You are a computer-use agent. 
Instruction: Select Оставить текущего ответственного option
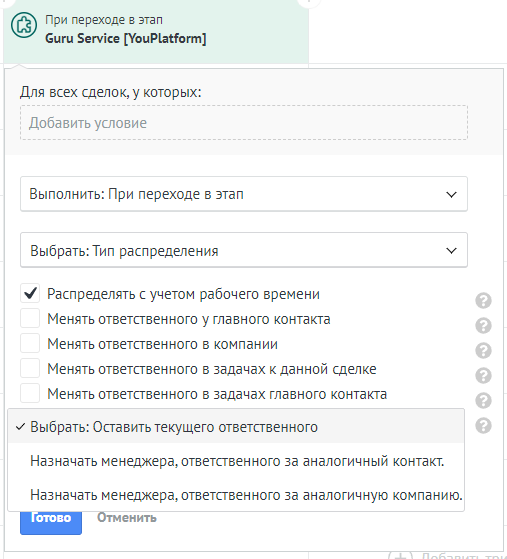click(236, 427)
